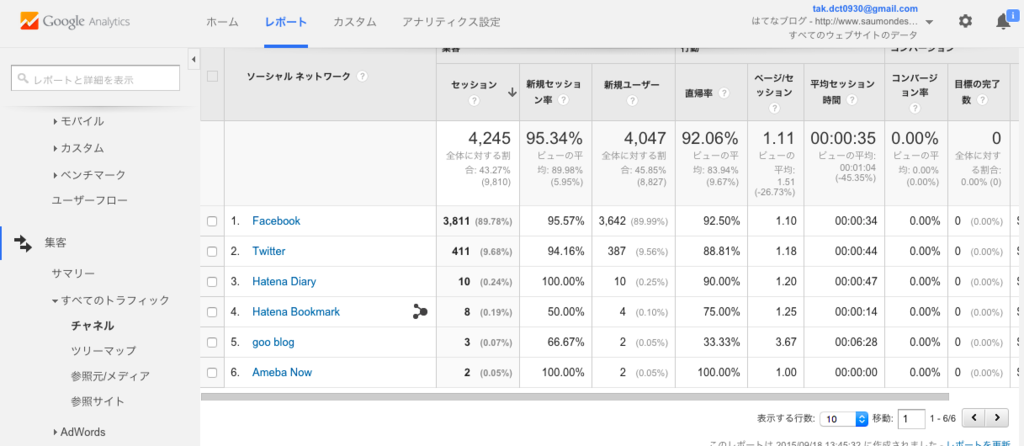1024x446 pixels.
Task: Open ユーザーフロー in the sidebar
Action: [x=89, y=201]
